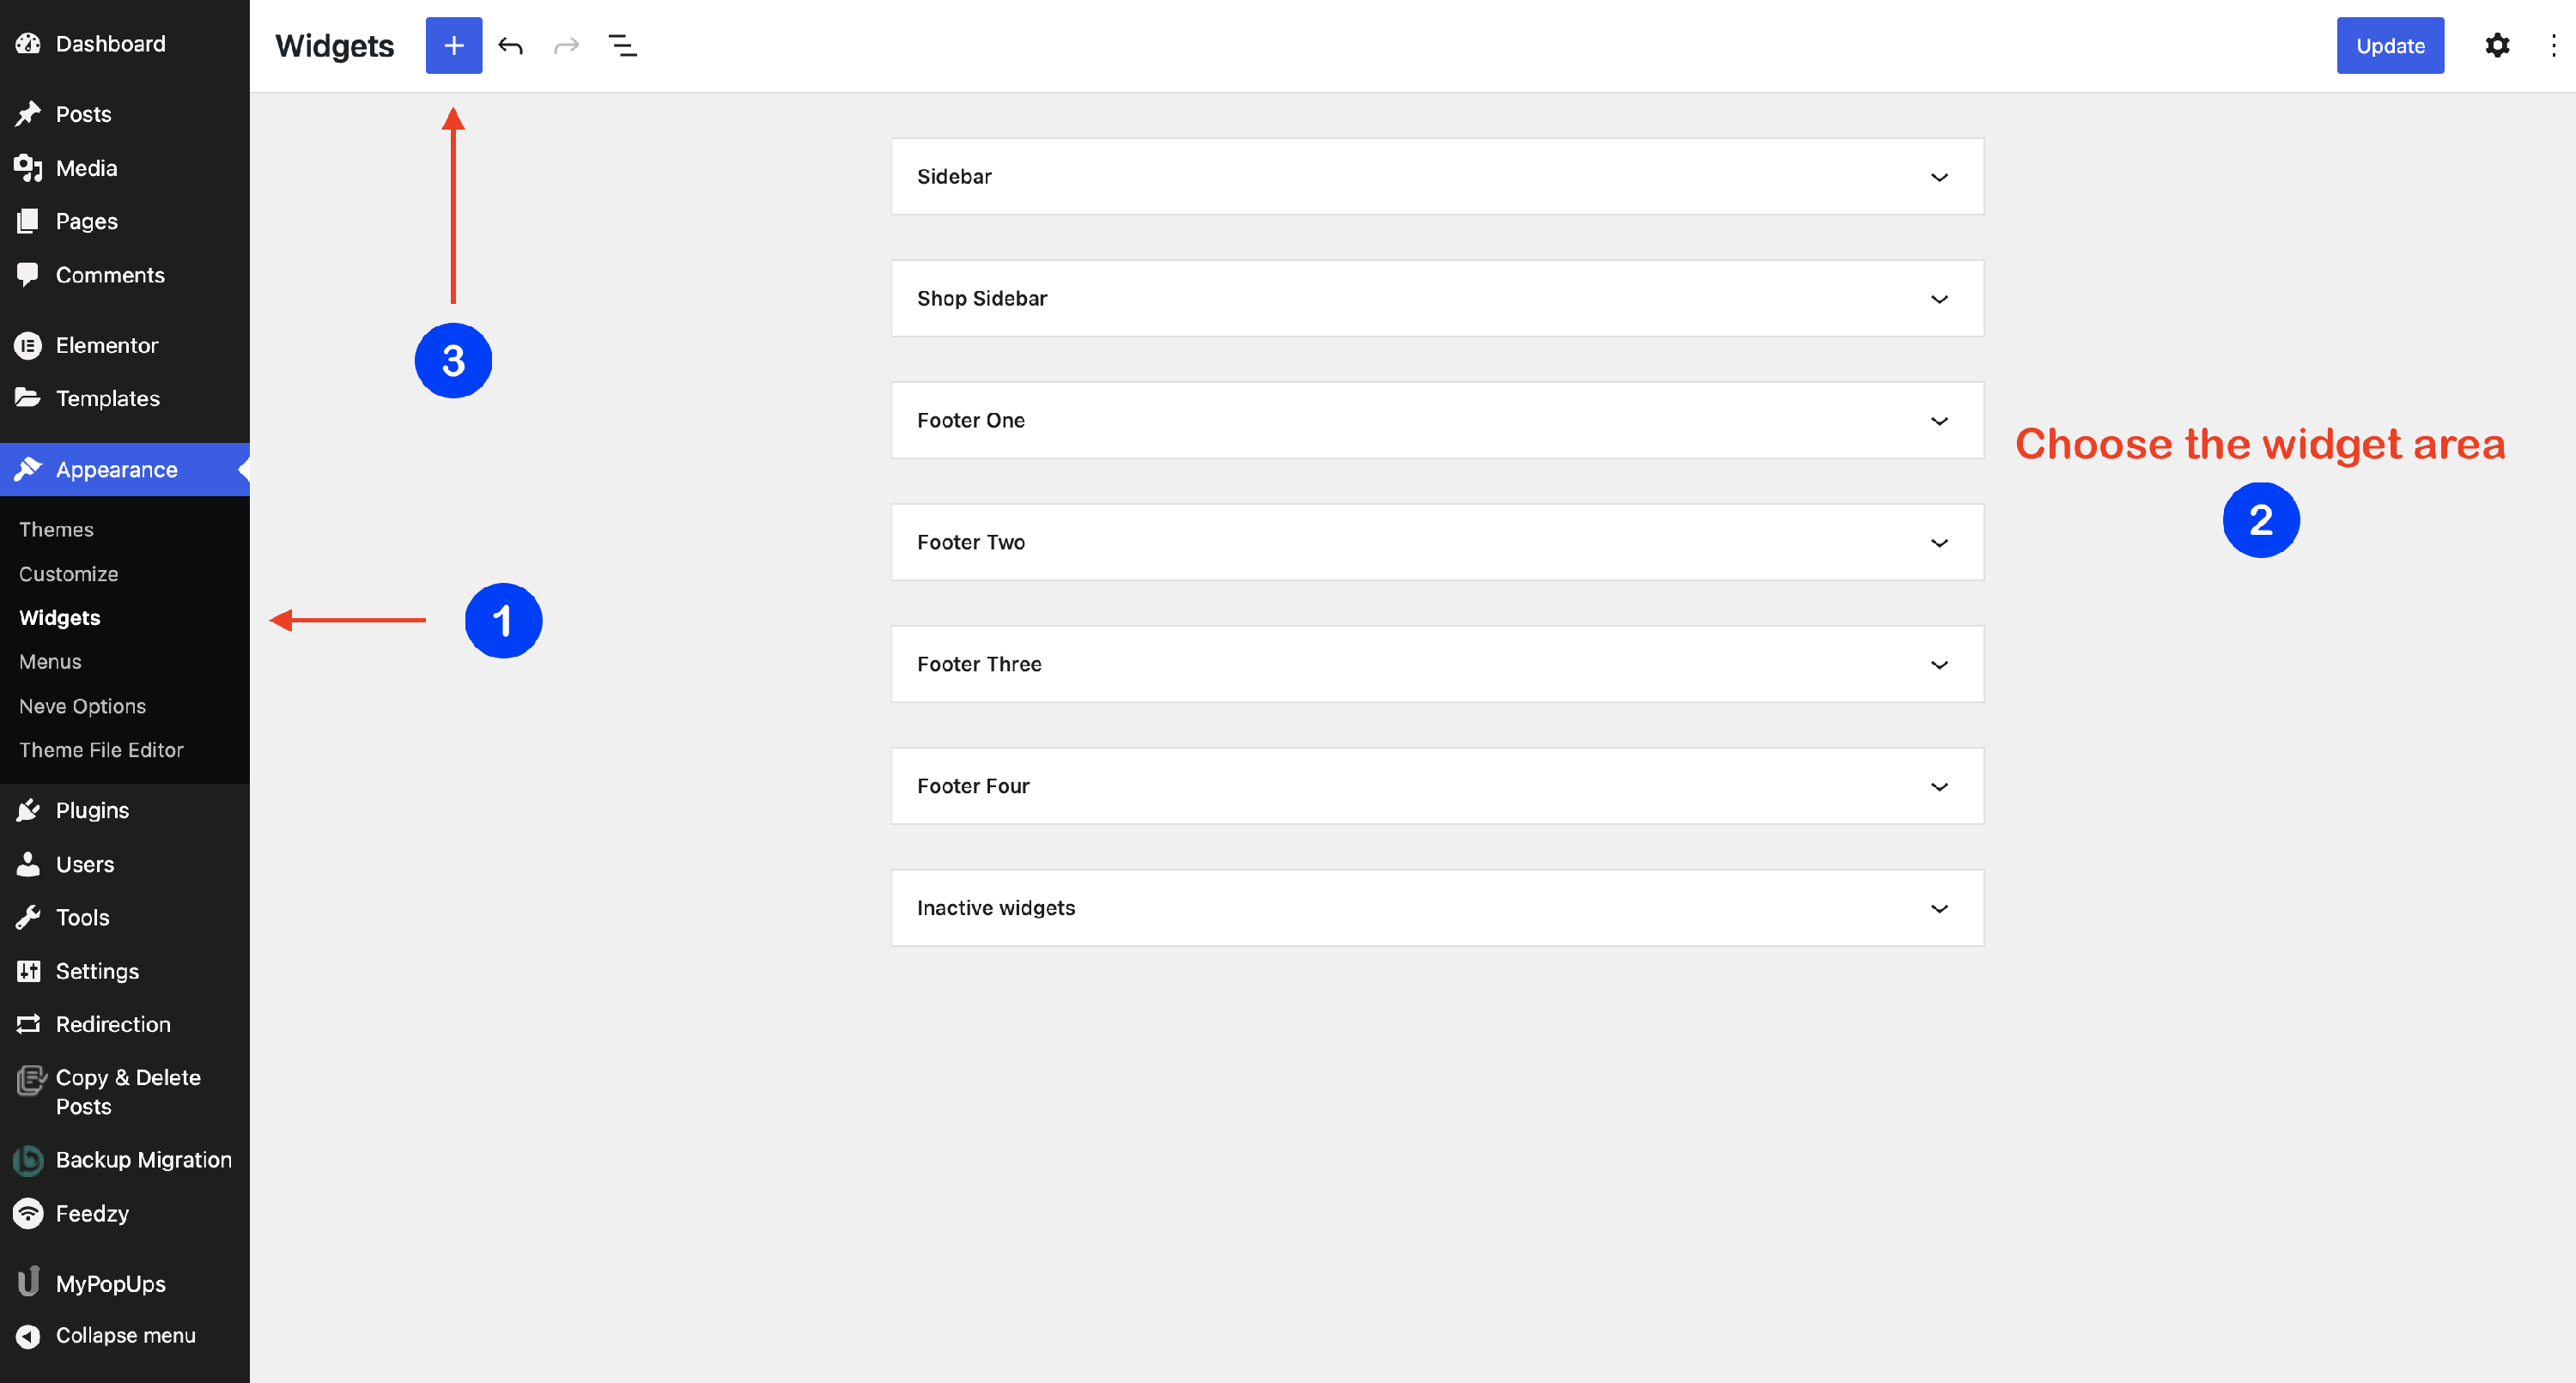Image resolution: width=2576 pixels, height=1383 pixels.
Task: Expand the Shop Sidebar chevron
Action: pyautogui.click(x=1938, y=299)
